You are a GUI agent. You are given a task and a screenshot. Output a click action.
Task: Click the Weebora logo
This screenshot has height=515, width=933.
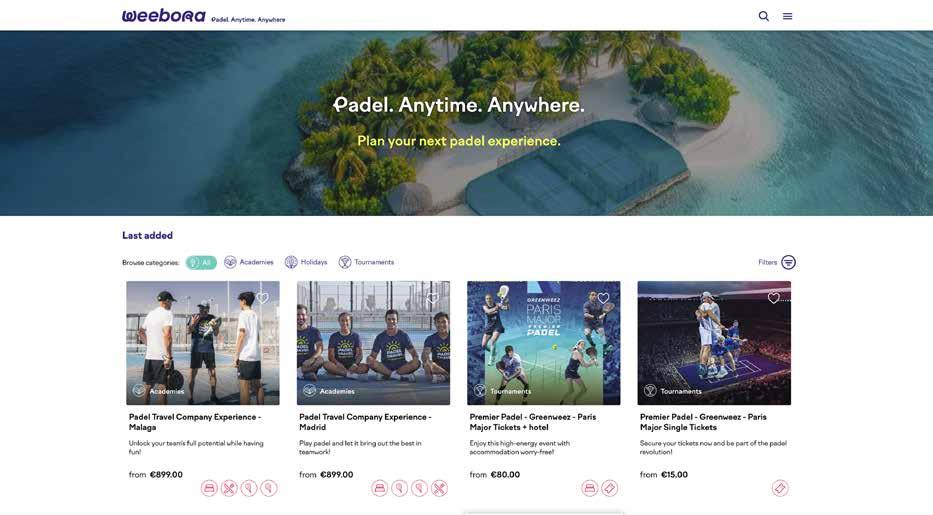pos(164,16)
